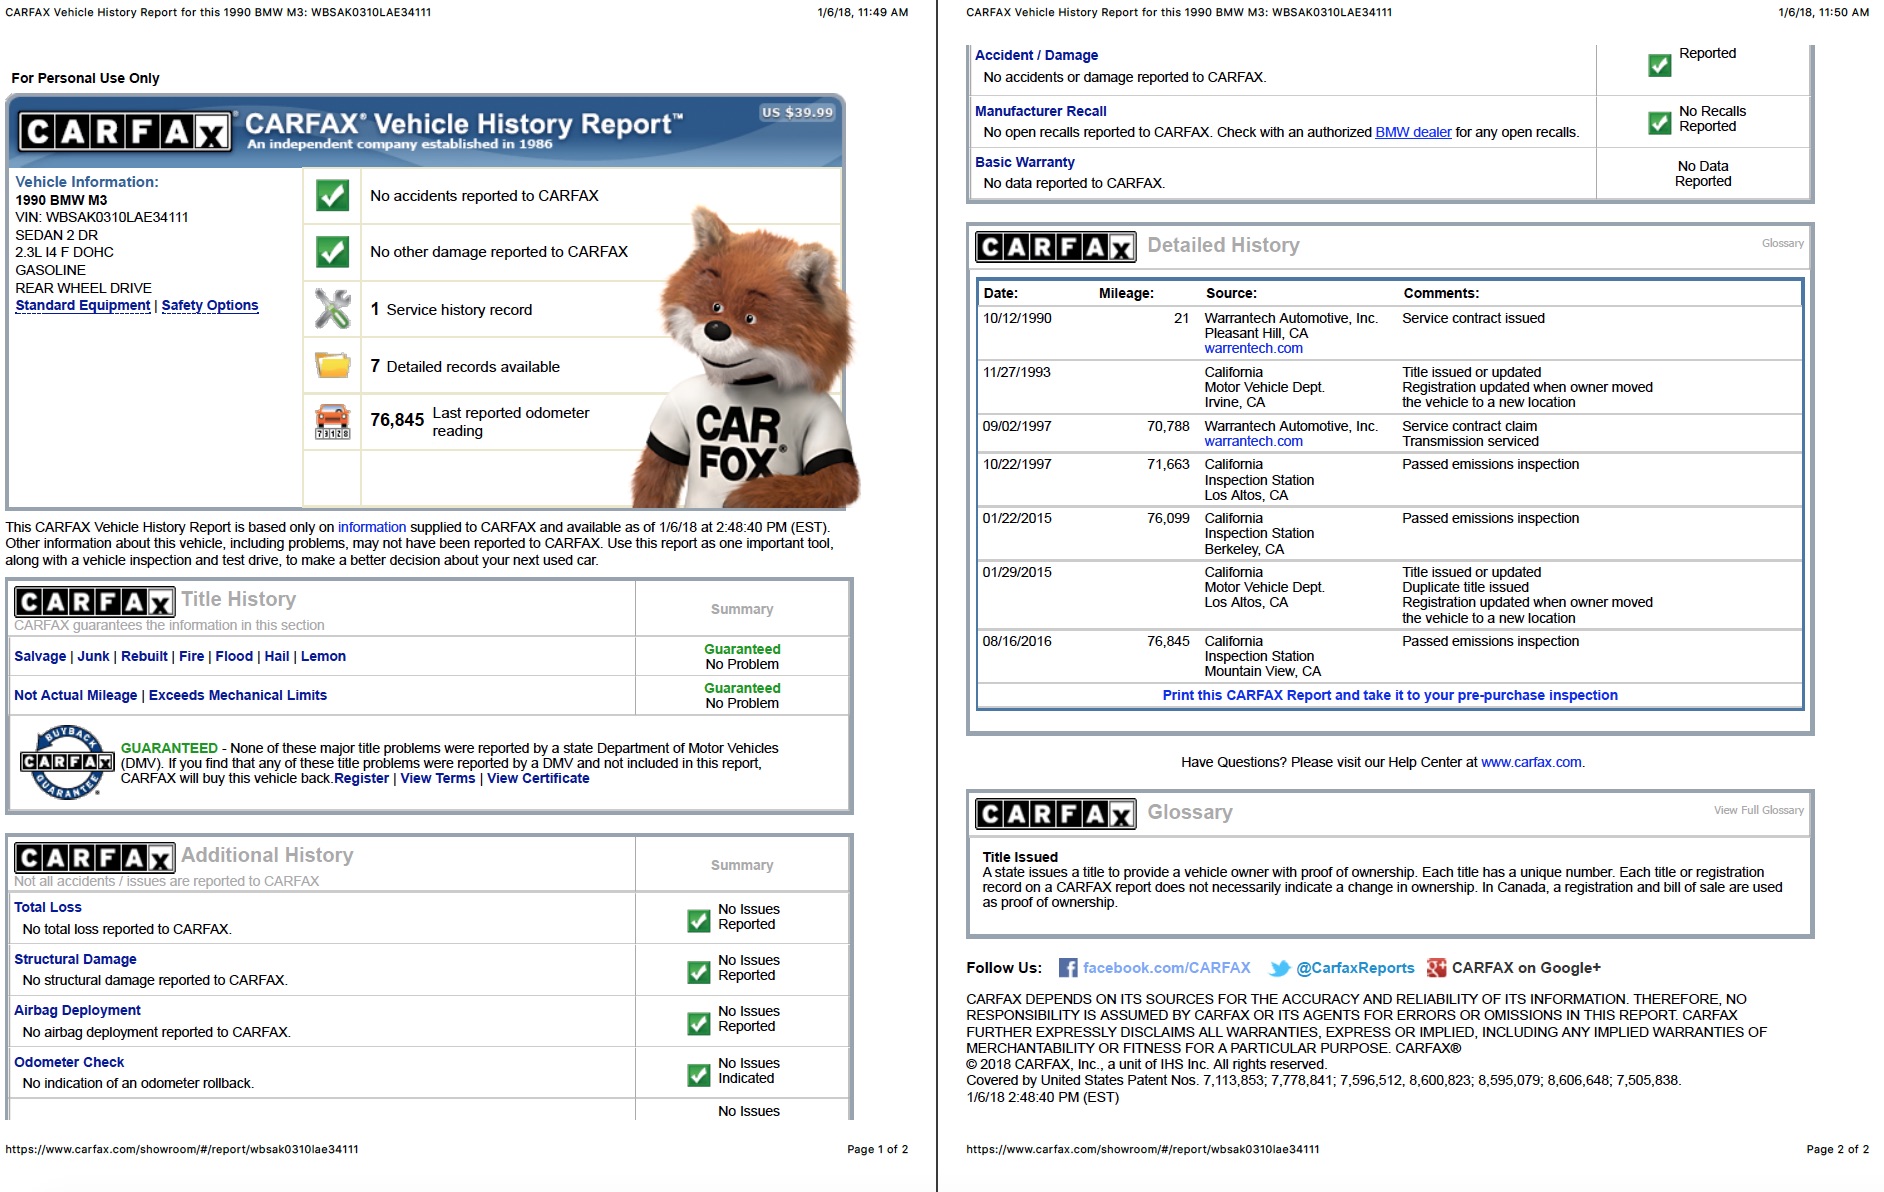This screenshot has width=1884, height=1192.
Task: Click the Manufacturer Recall No Recalls checkmark
Action: [x=1660, y=123]
